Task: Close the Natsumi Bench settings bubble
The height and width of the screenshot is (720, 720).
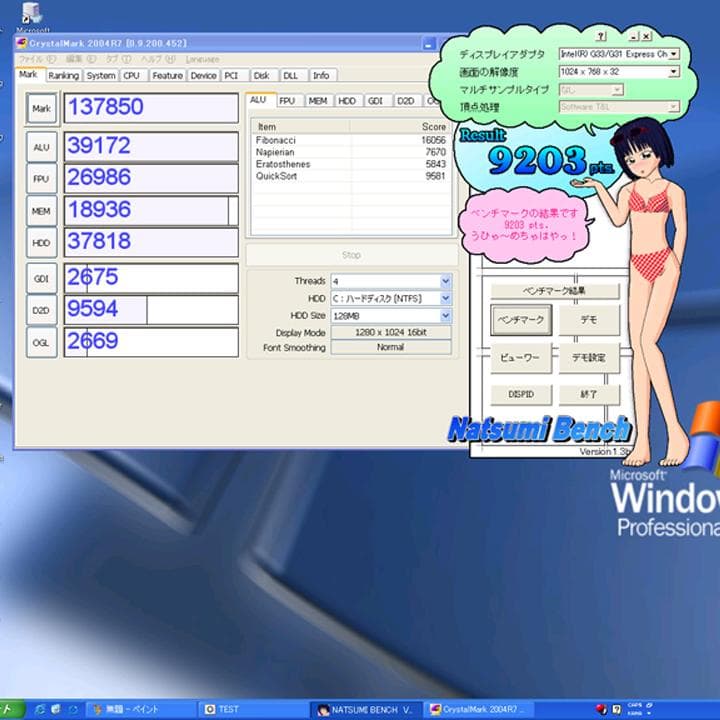Action: 646,36
